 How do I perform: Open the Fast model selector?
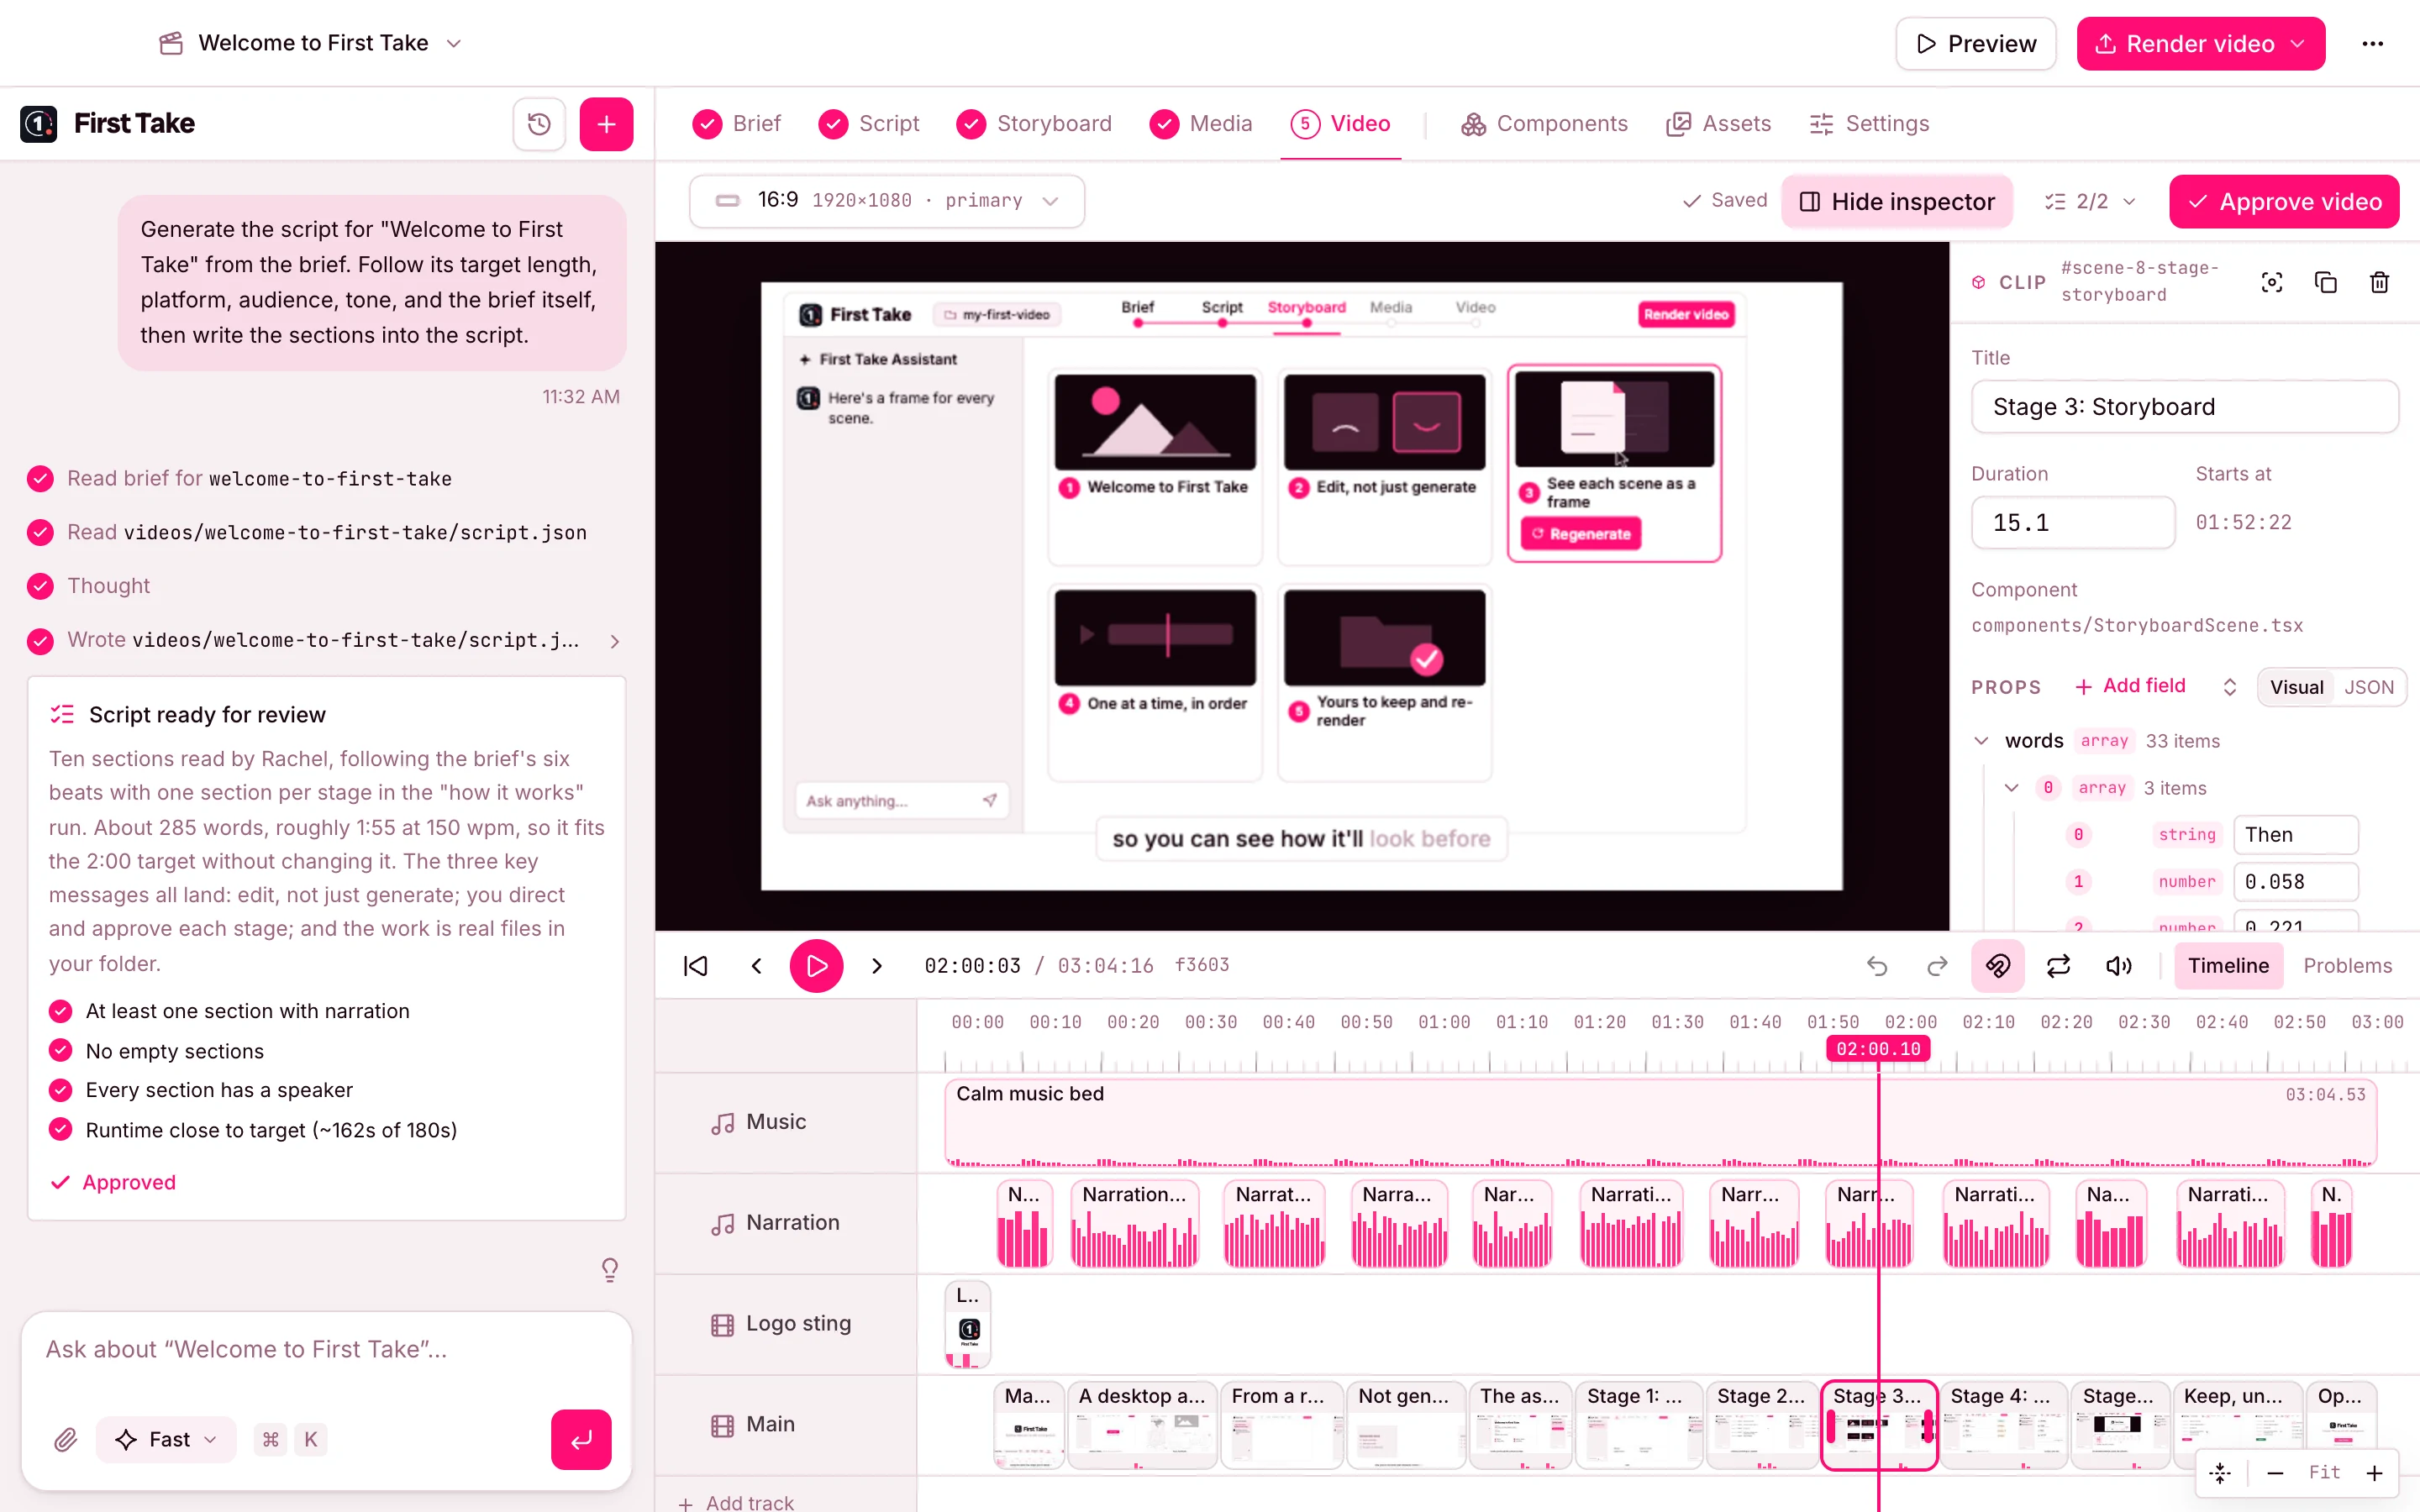(x=166, y=1439)
